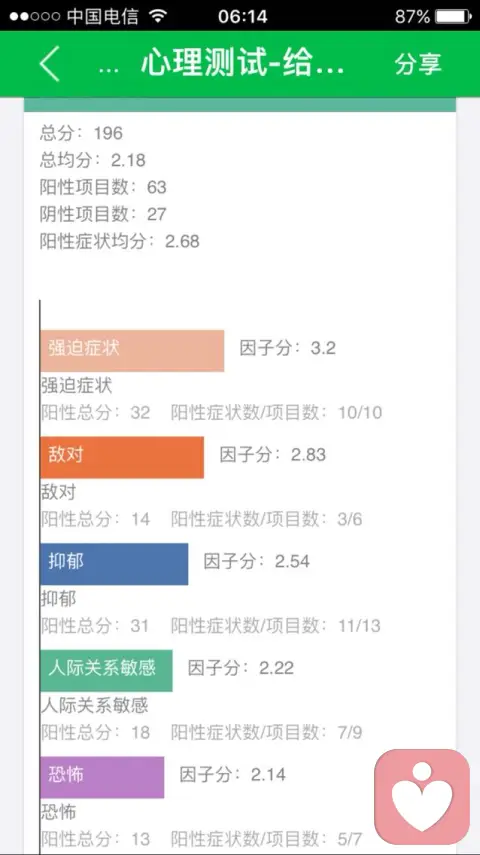
Task: Tap the battery indicator icon
Action: click(x=453, y=16)
